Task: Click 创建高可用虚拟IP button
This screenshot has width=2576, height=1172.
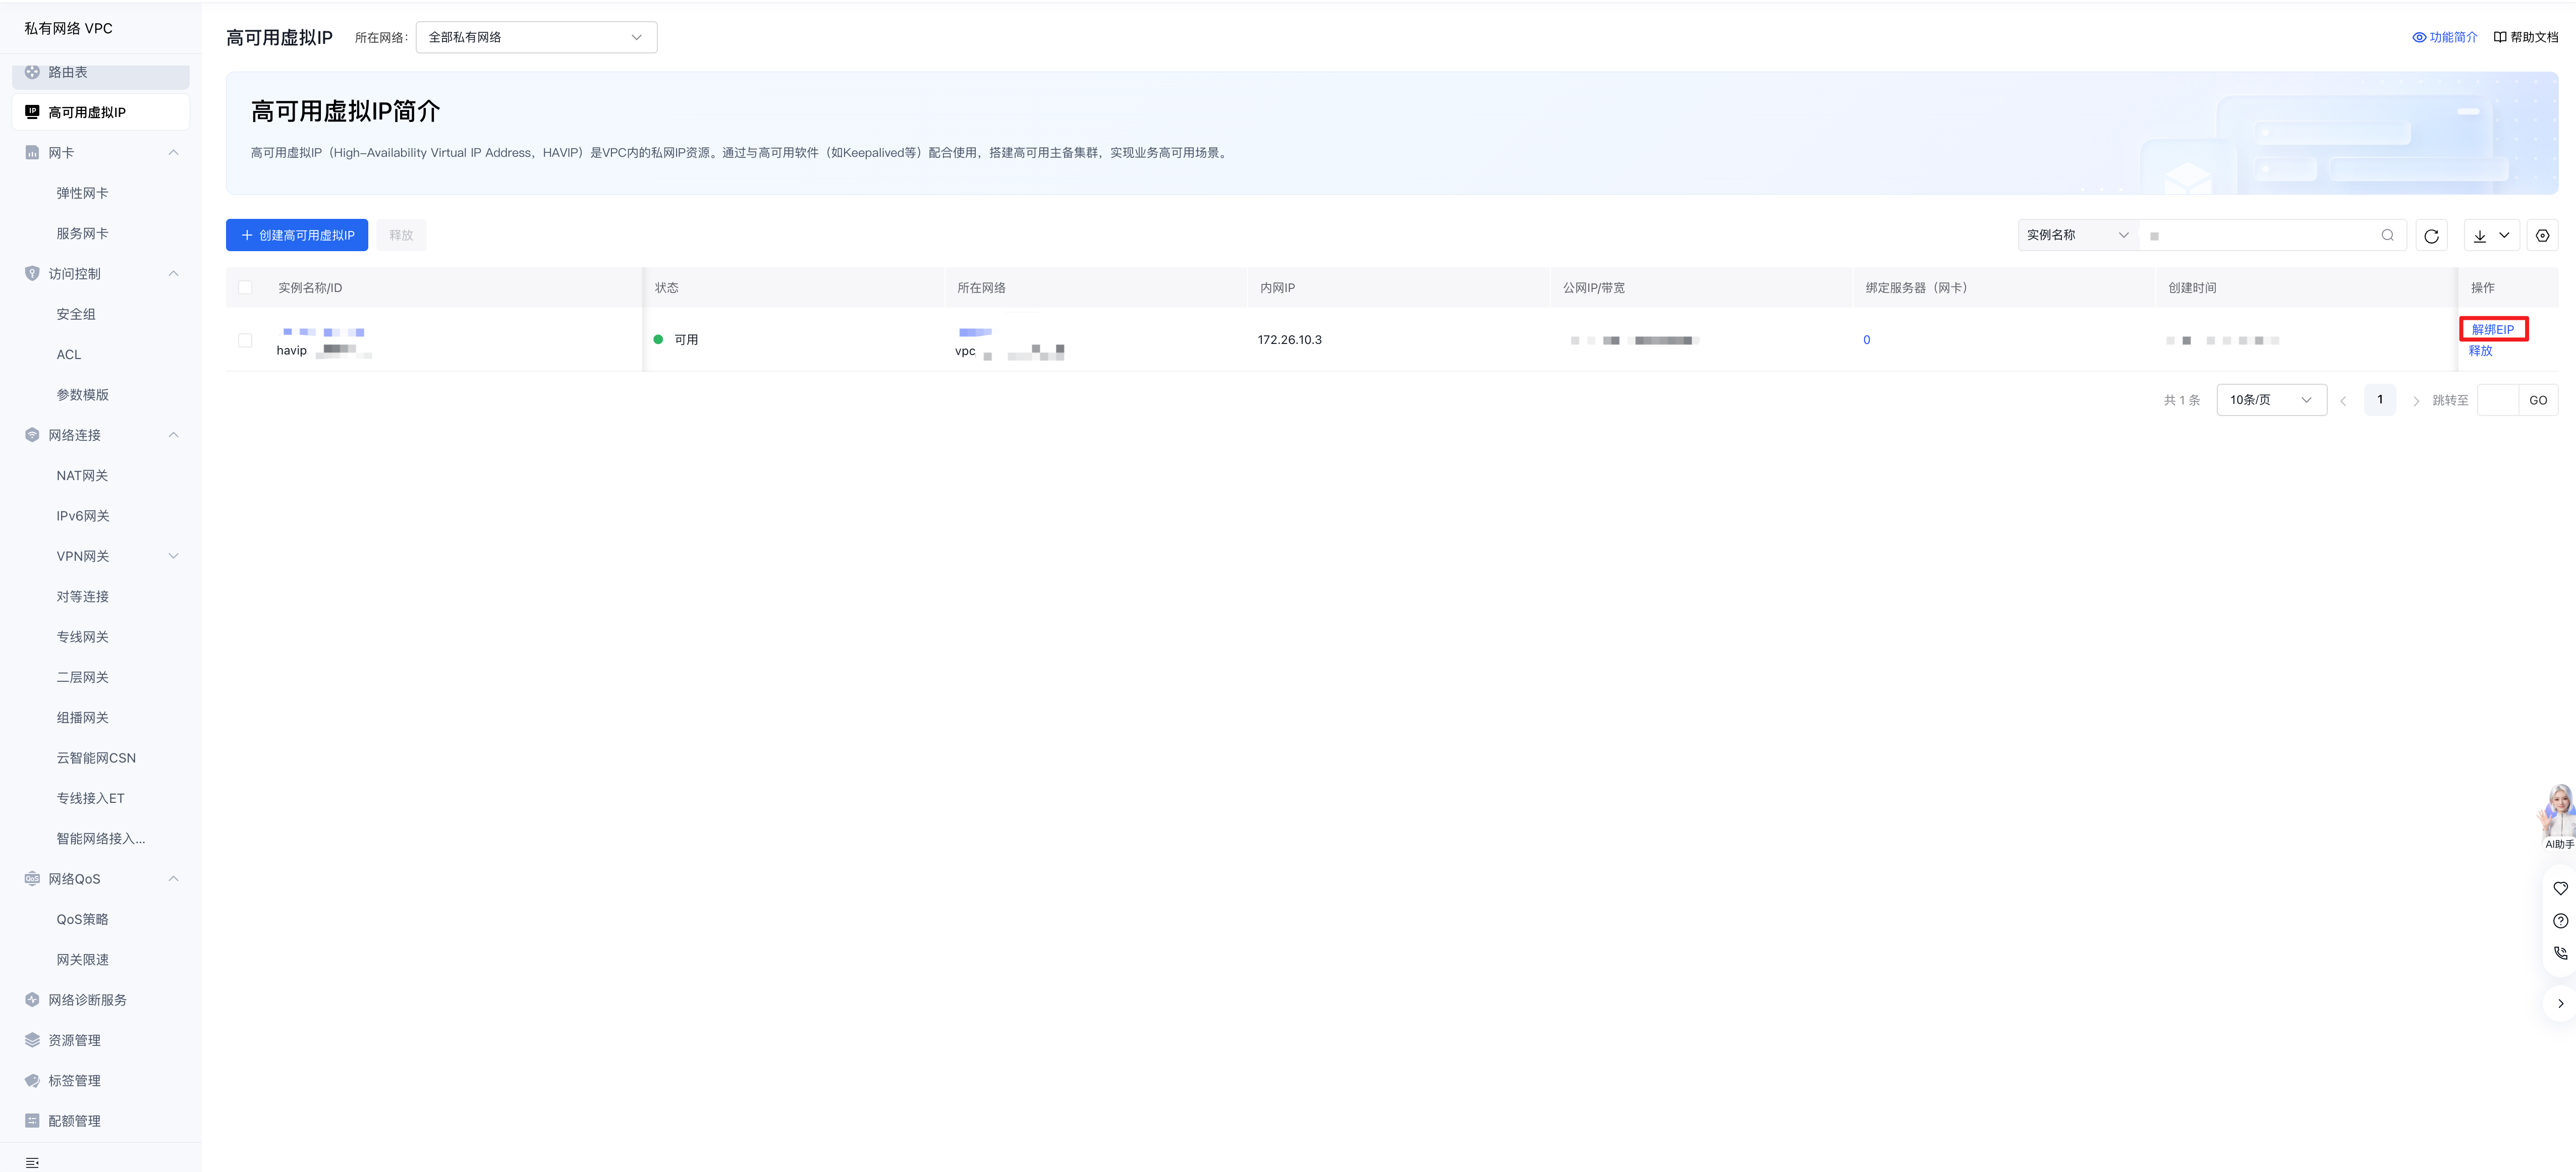Action: (x=297, y=235)
